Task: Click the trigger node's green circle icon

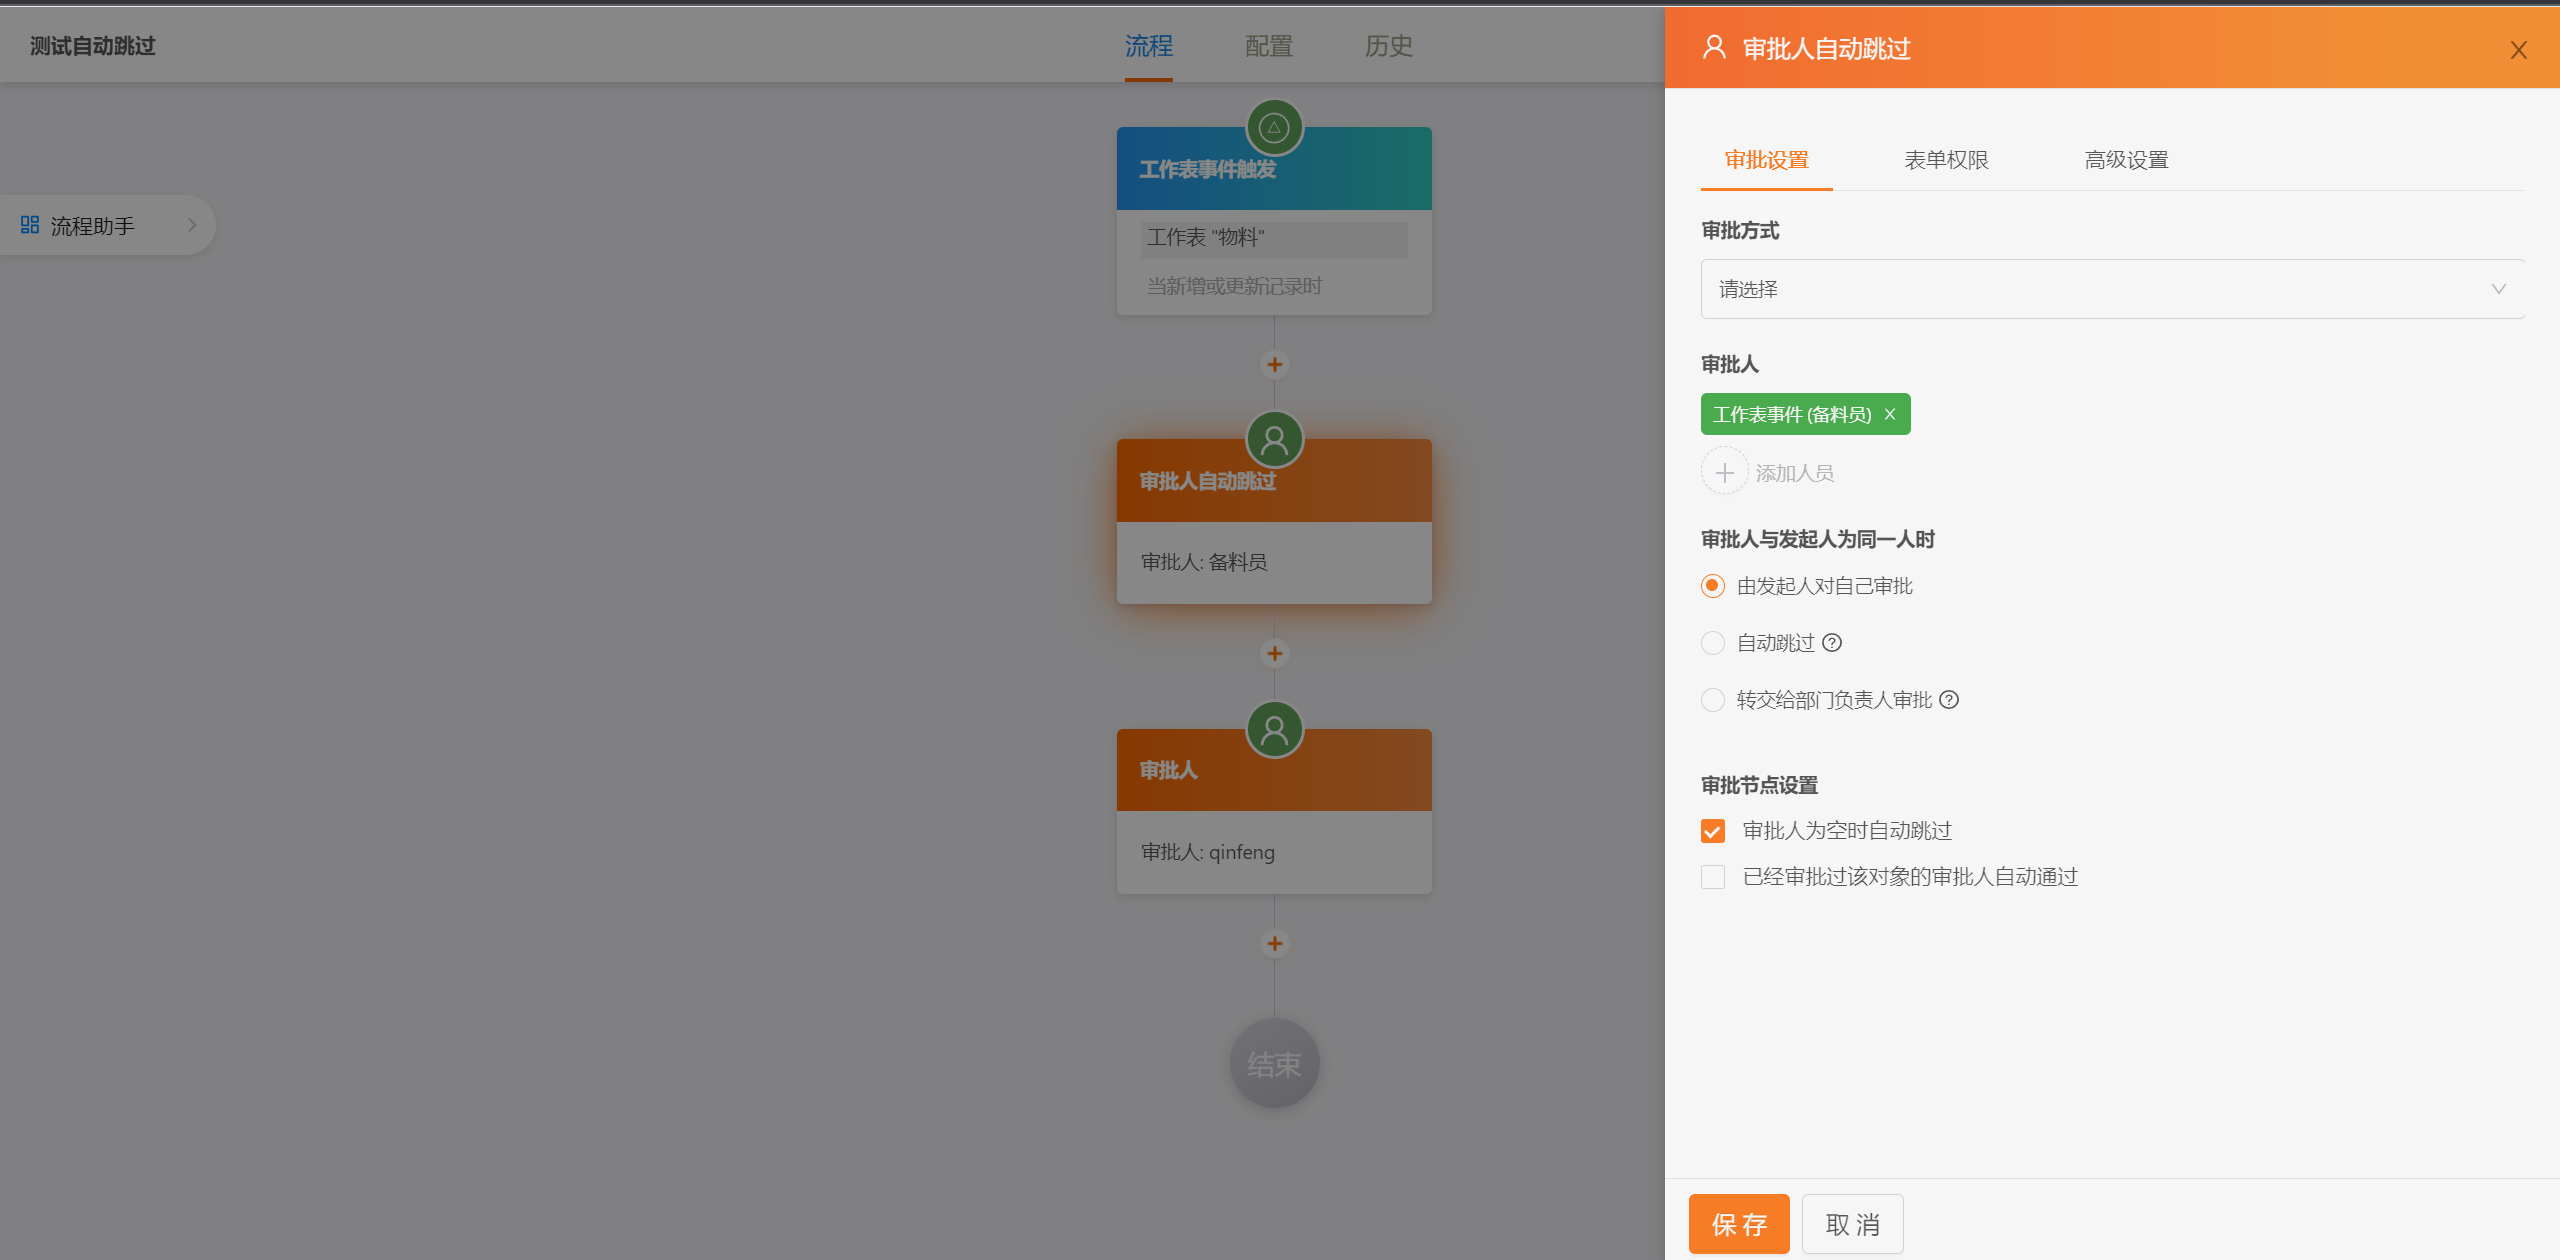Action: 1274,128
